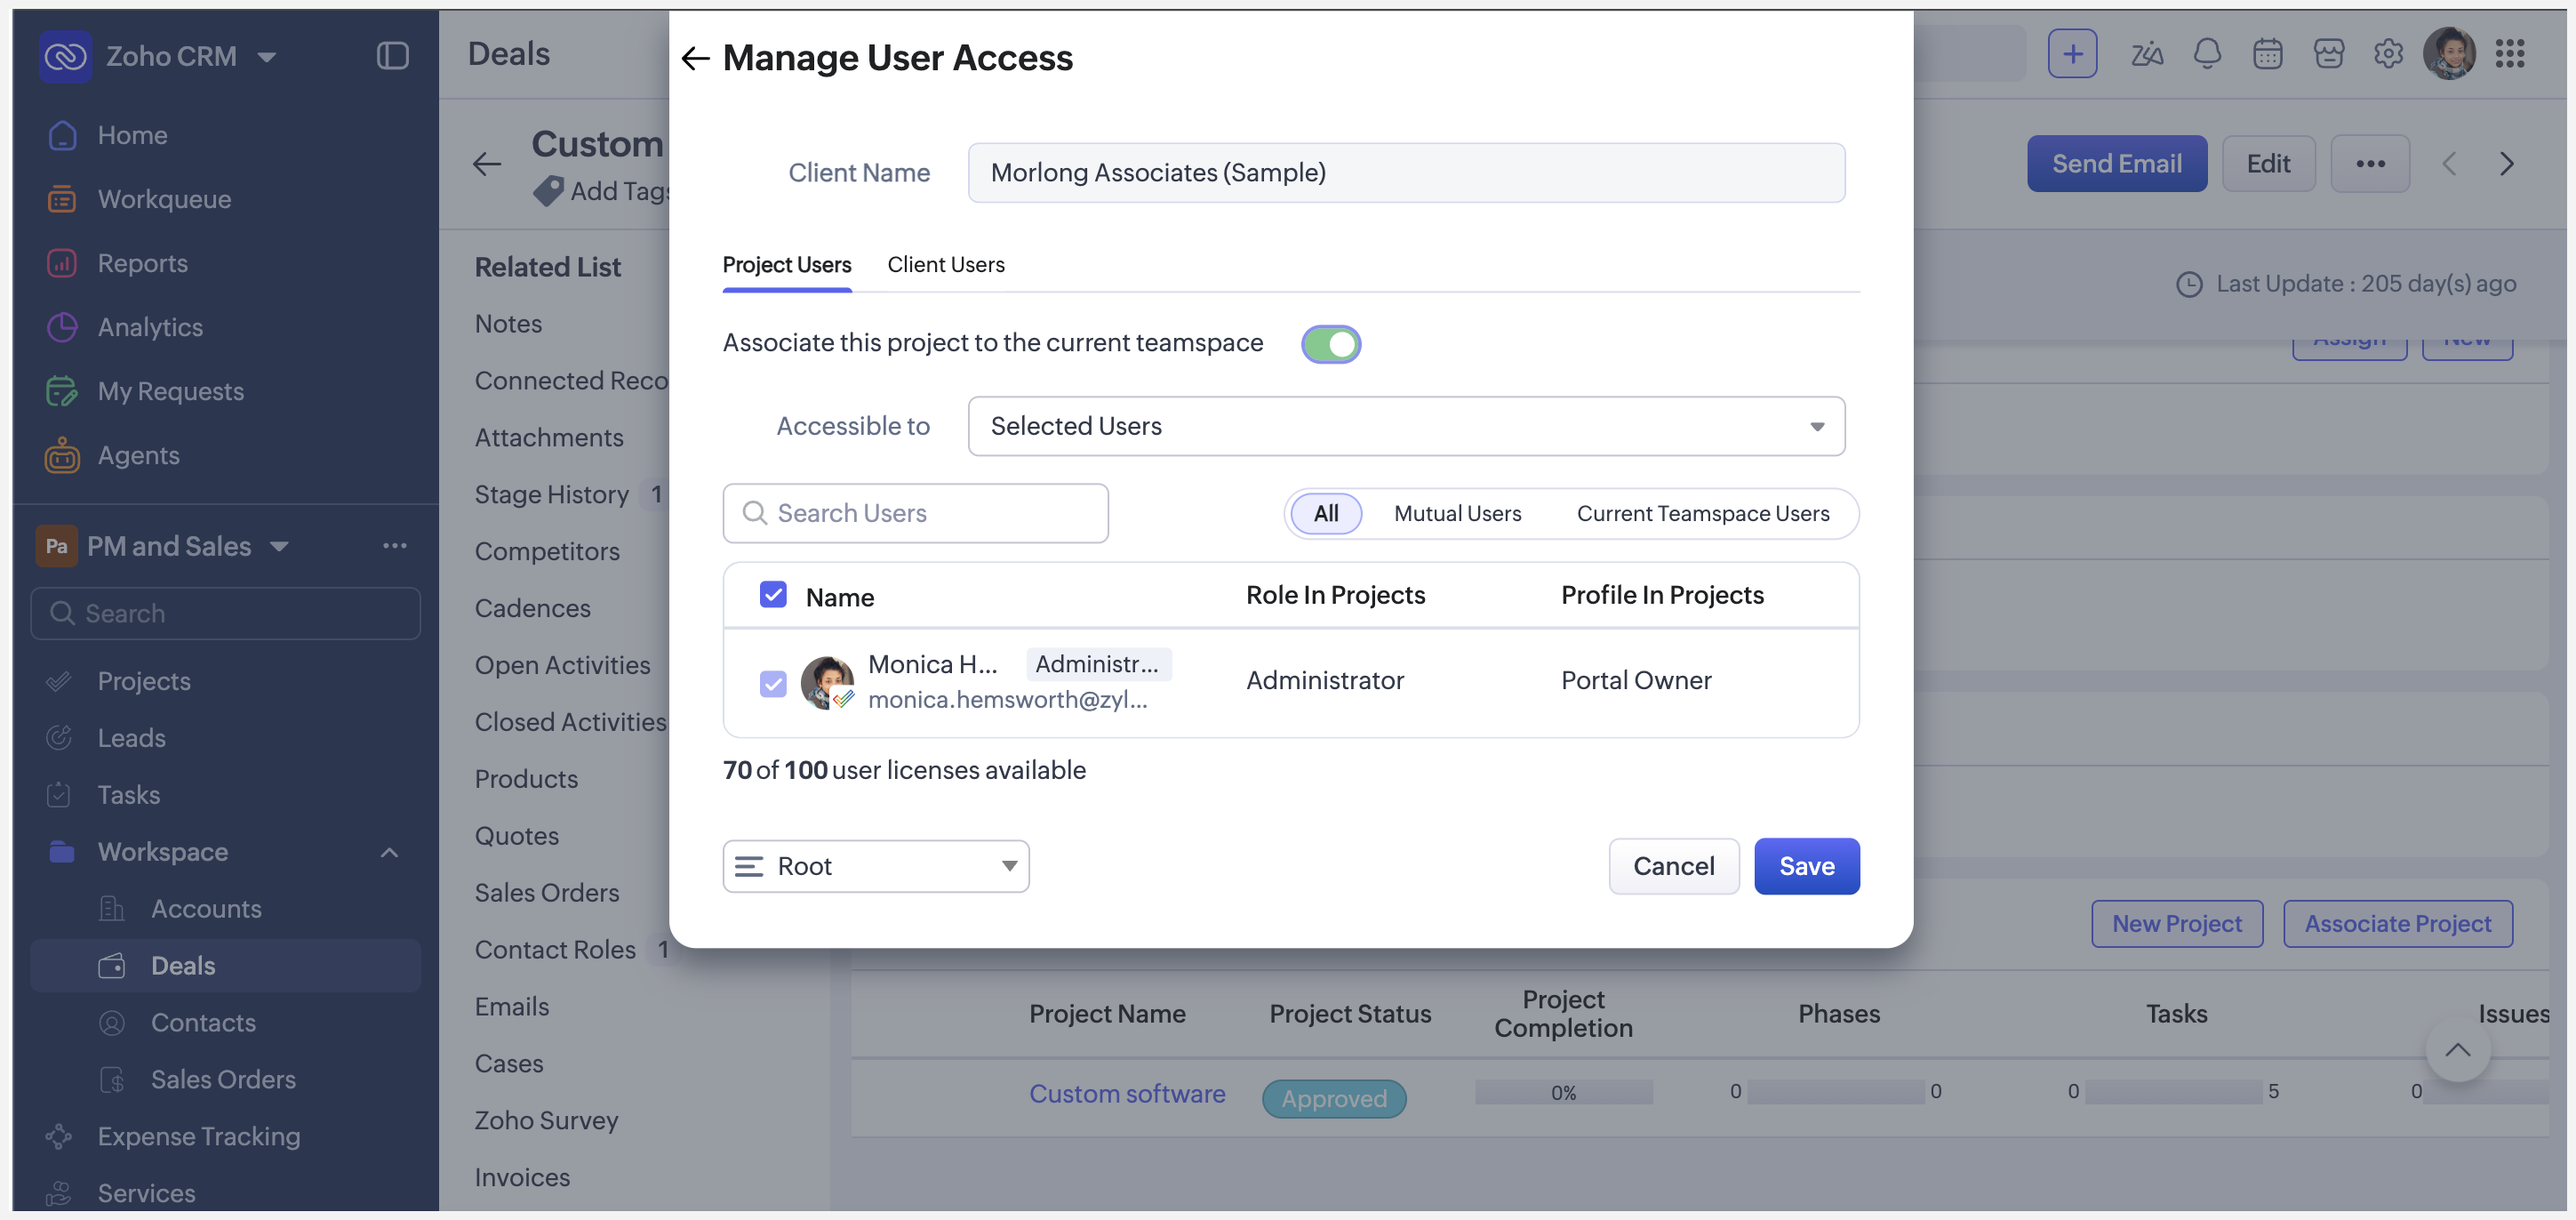
Task: Click the Leads module icon
Action: click(59, 738)
